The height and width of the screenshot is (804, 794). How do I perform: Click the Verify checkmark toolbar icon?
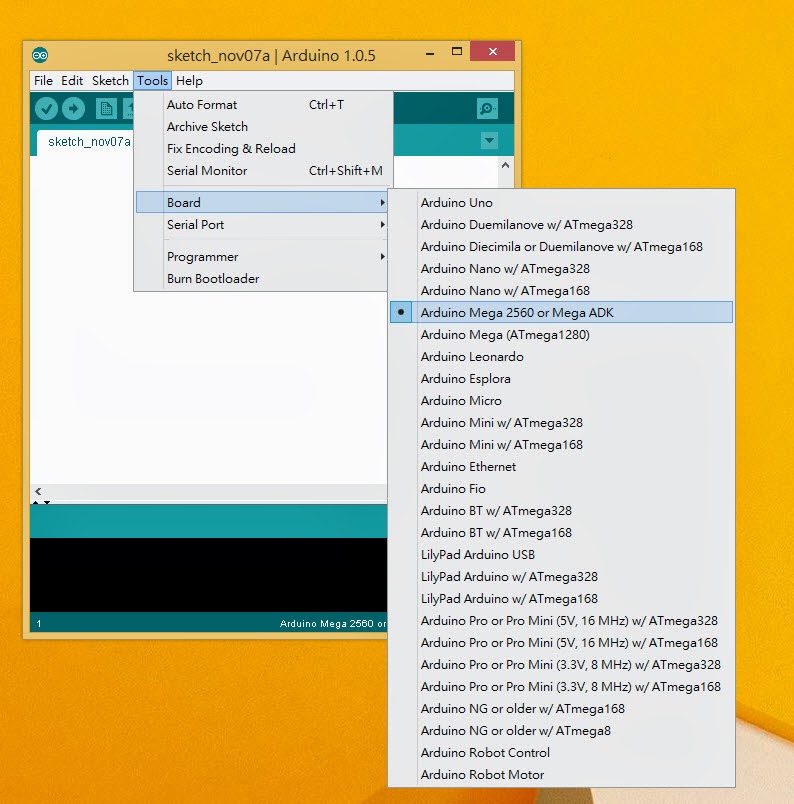click(46, 109)
